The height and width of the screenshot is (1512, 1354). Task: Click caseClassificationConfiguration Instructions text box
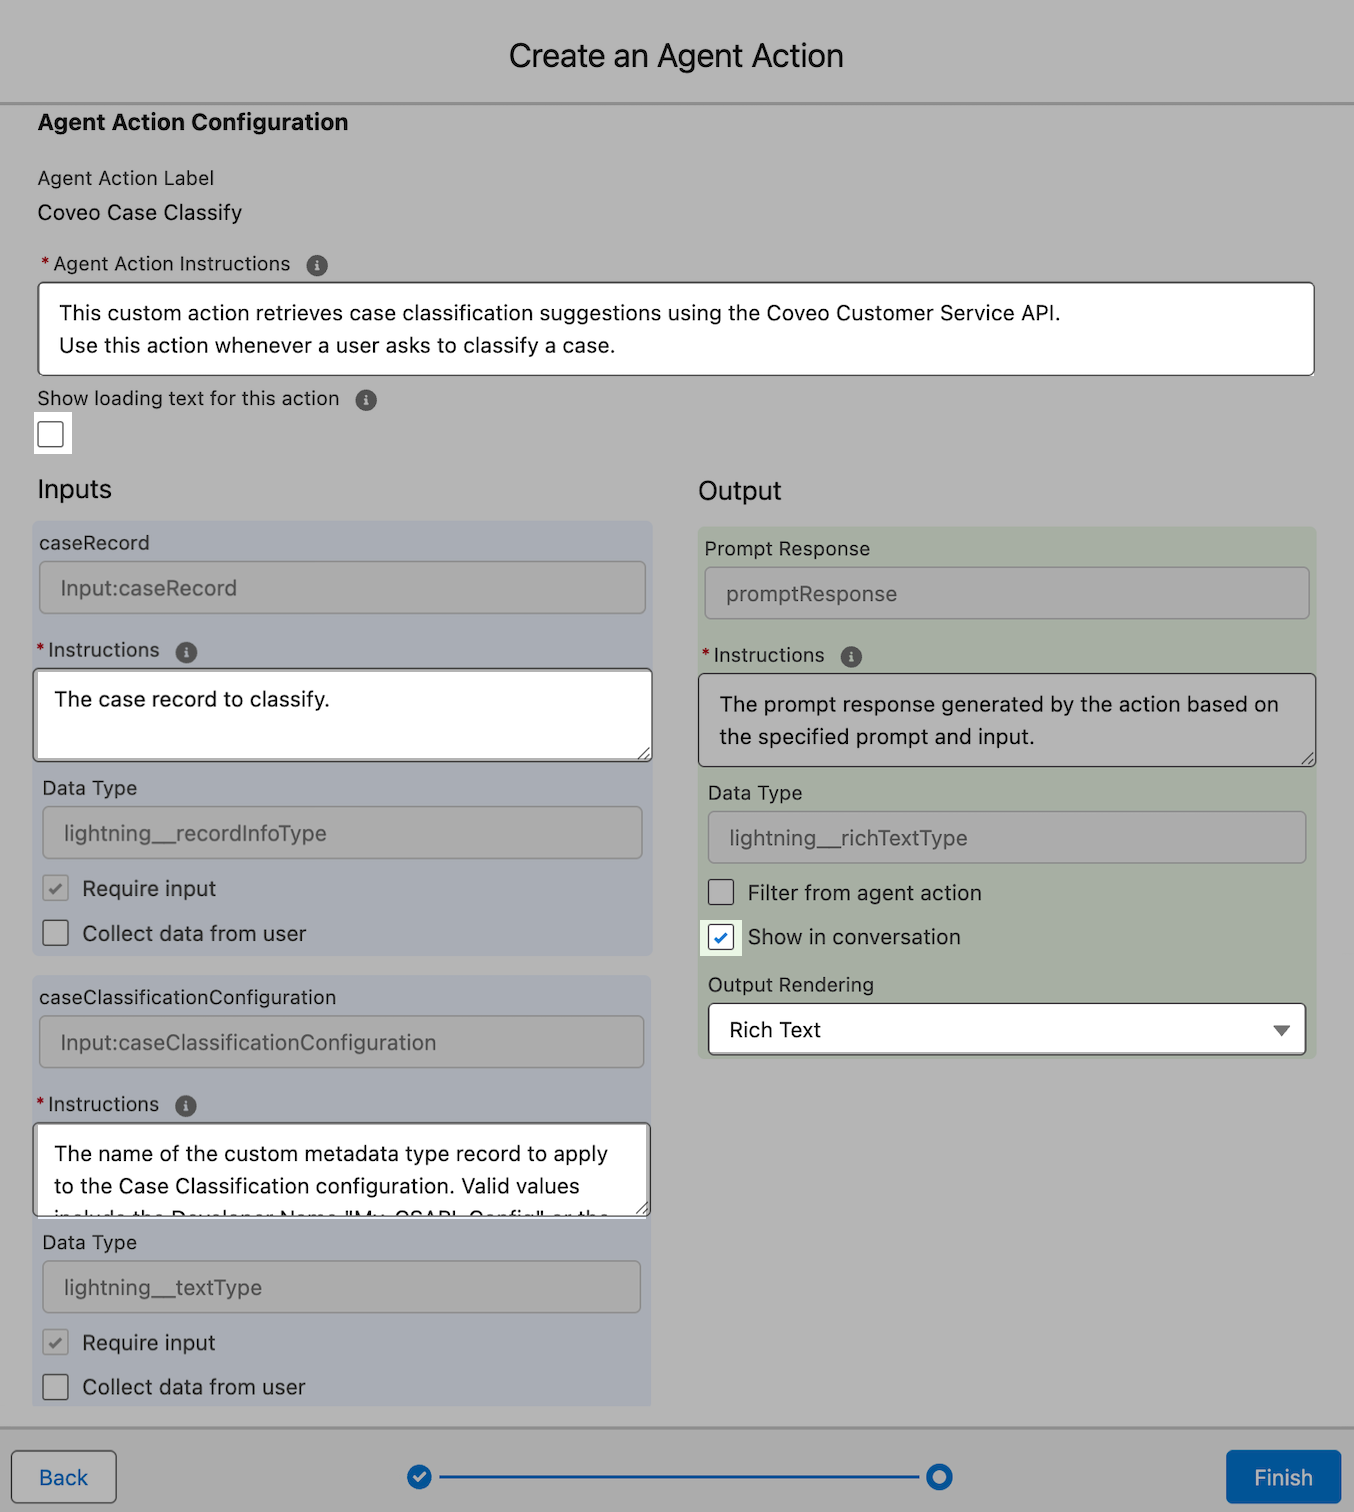pyautogui.click(x=342, y=1169)
